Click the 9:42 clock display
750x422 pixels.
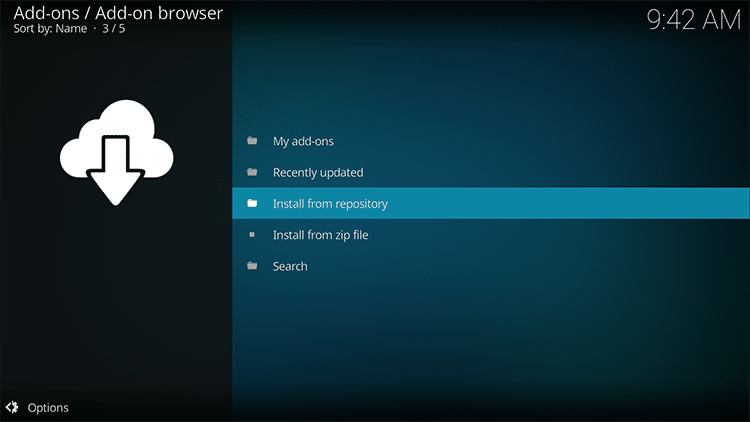tap(675, 20)
